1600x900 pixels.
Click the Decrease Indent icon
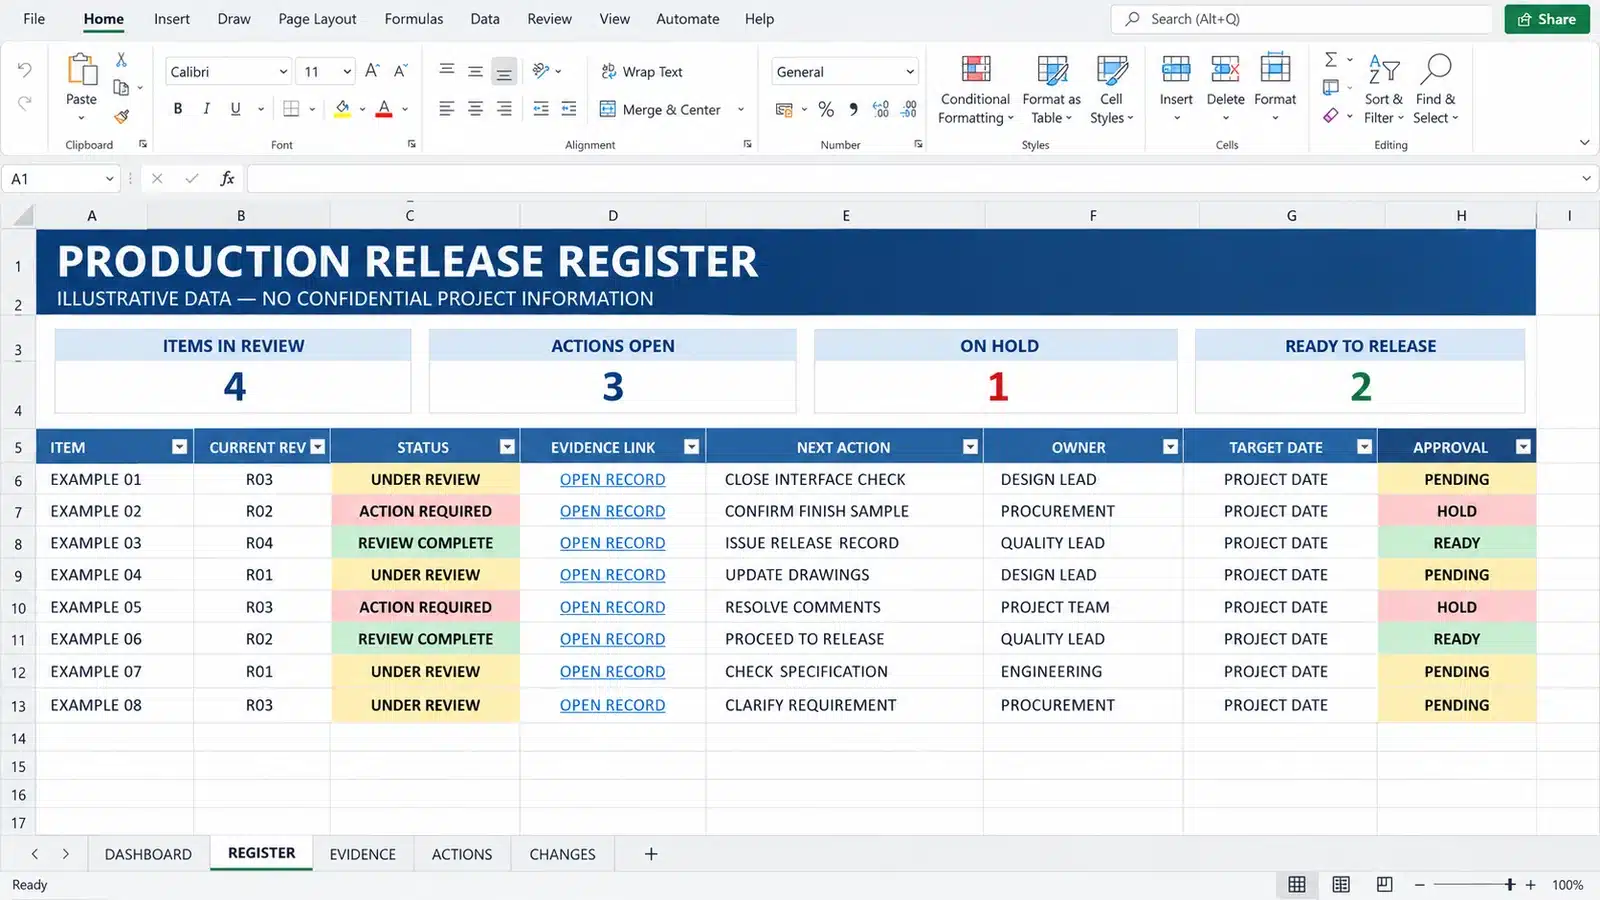(541, 108)
